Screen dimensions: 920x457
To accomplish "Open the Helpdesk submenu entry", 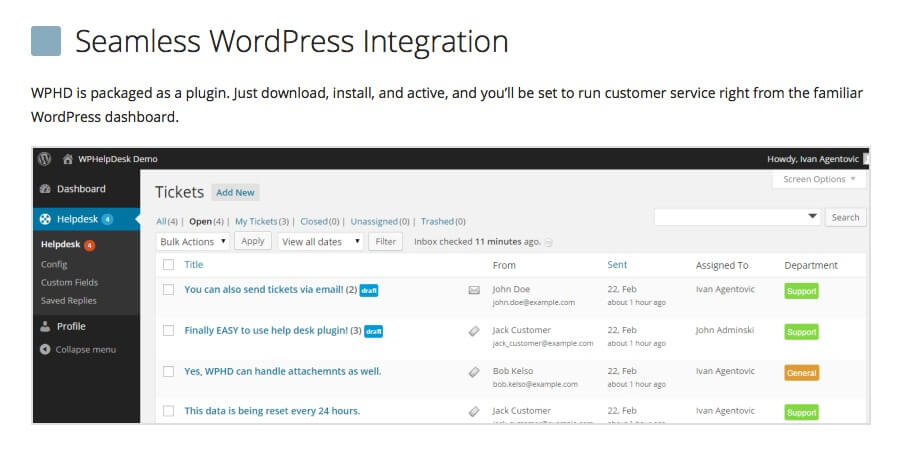I will [60, 245].
